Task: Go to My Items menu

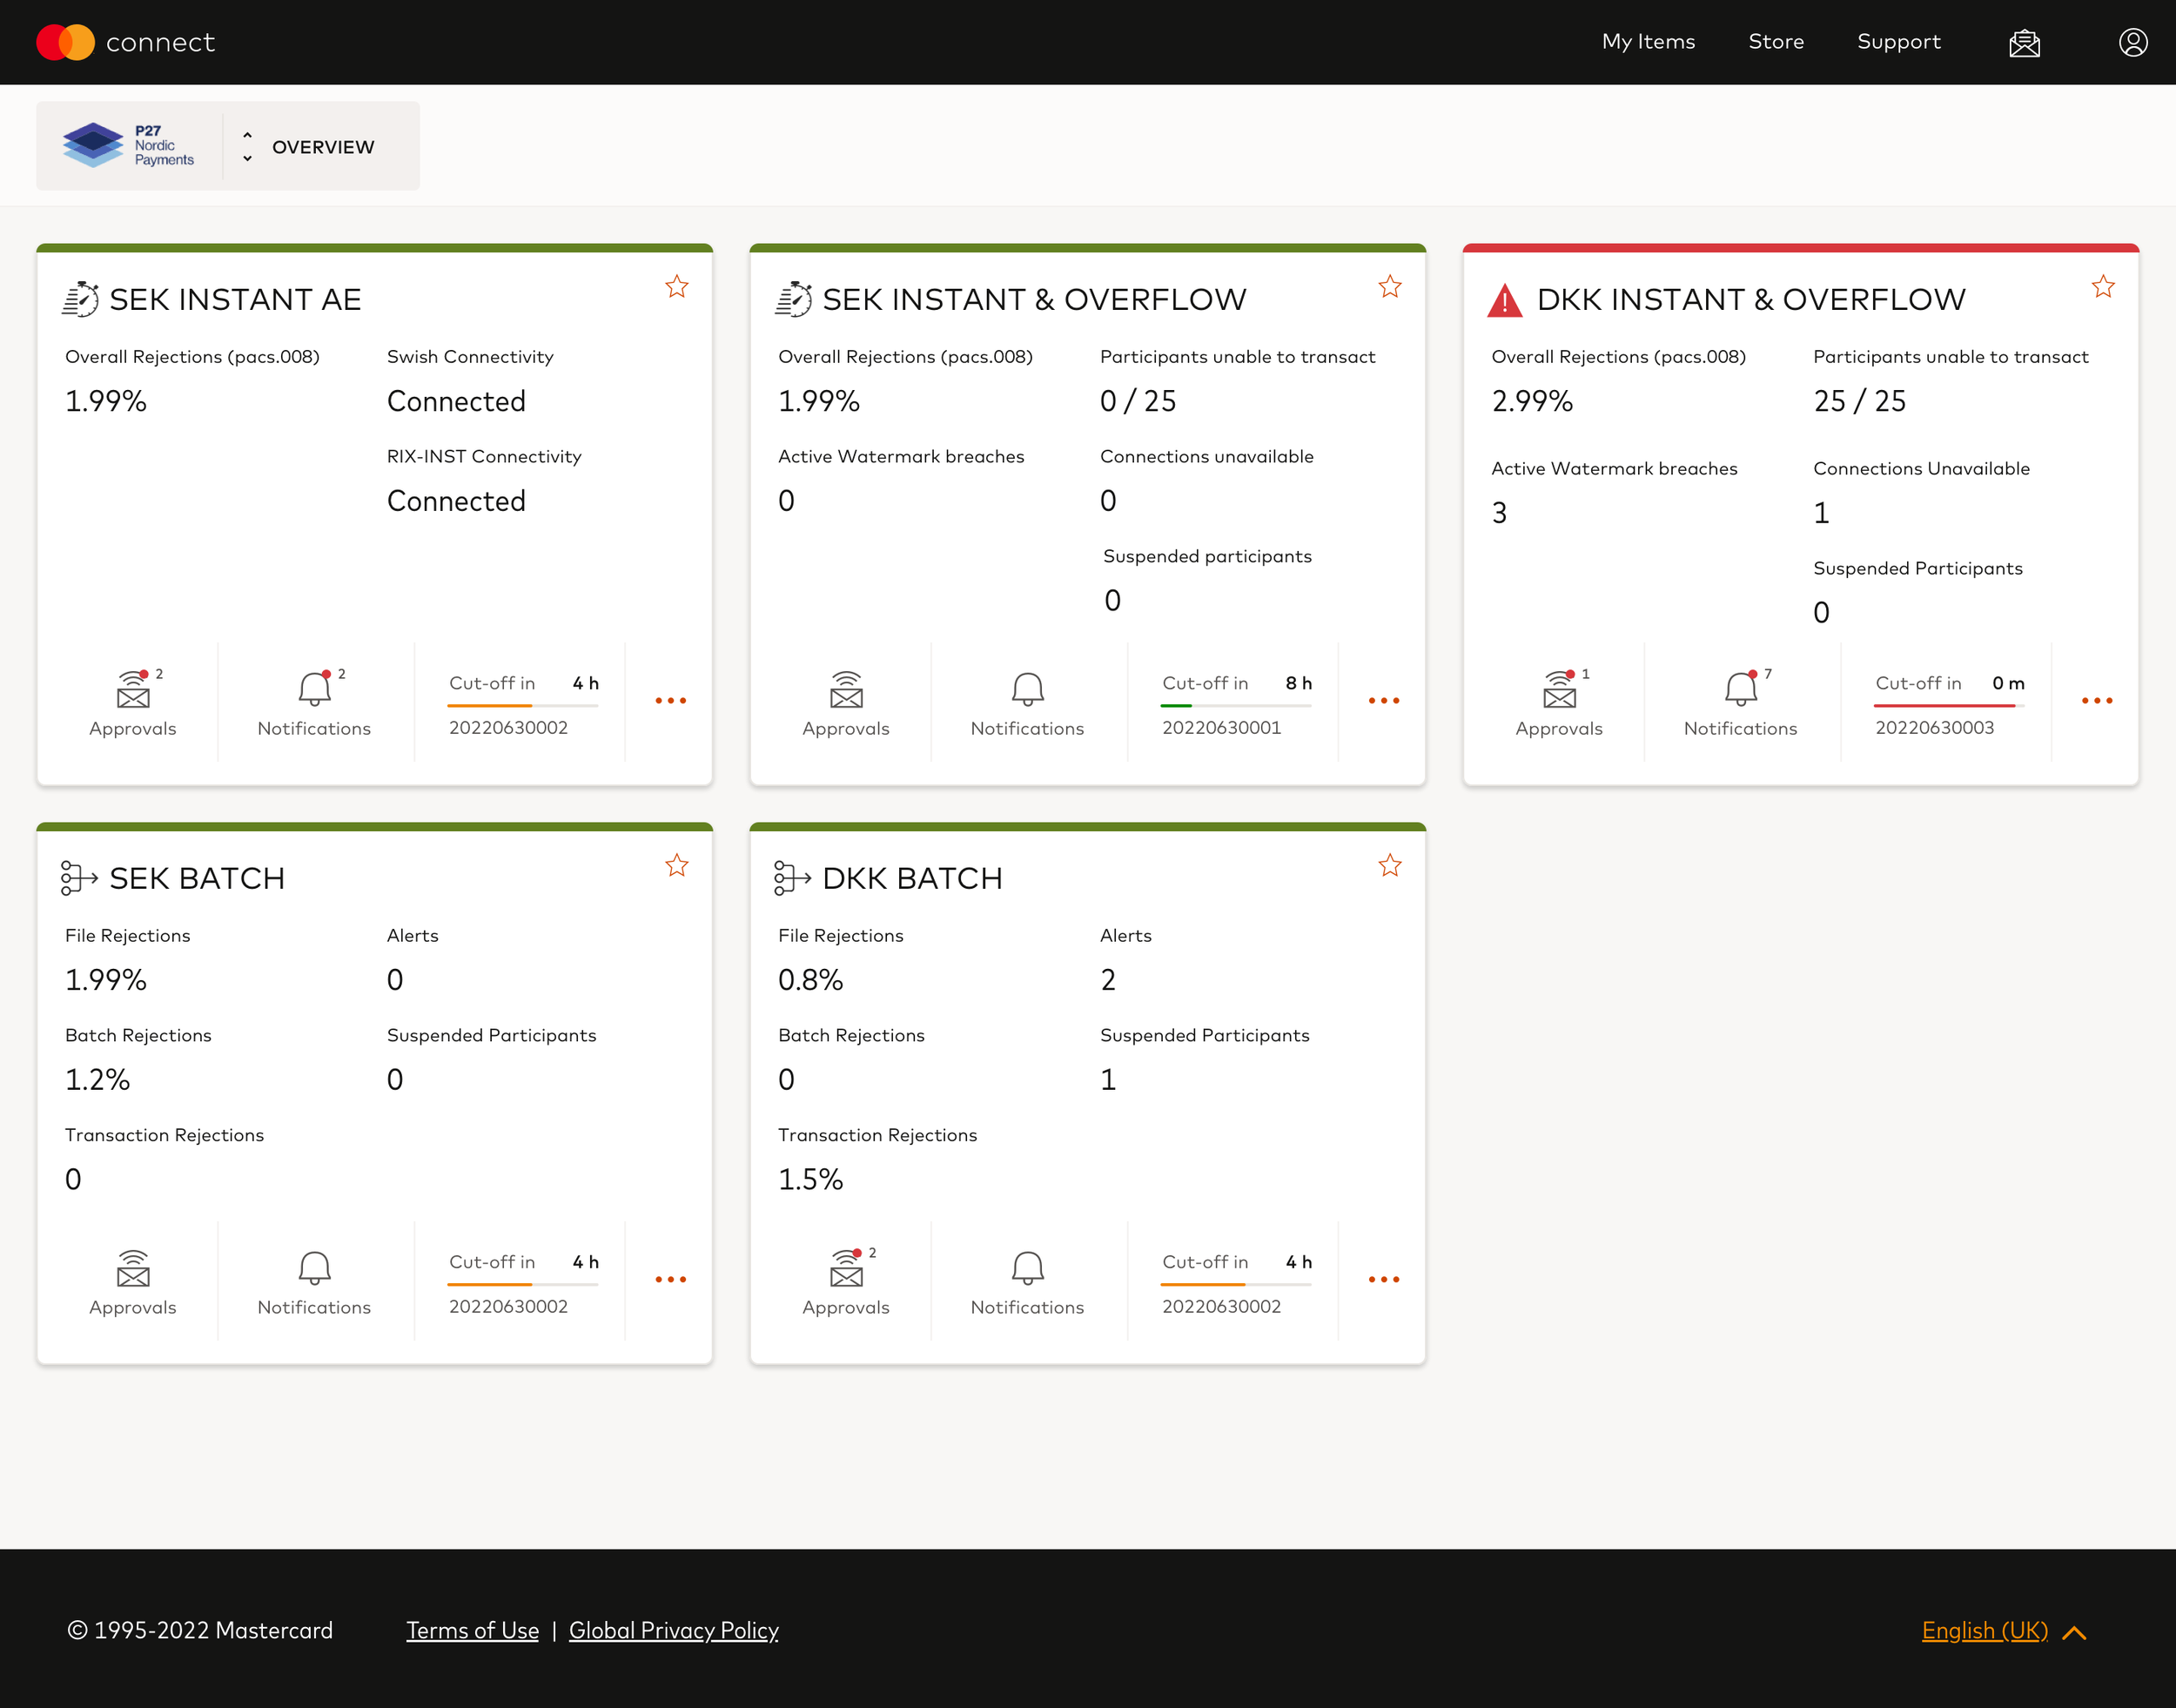Action: (1648, 42)
